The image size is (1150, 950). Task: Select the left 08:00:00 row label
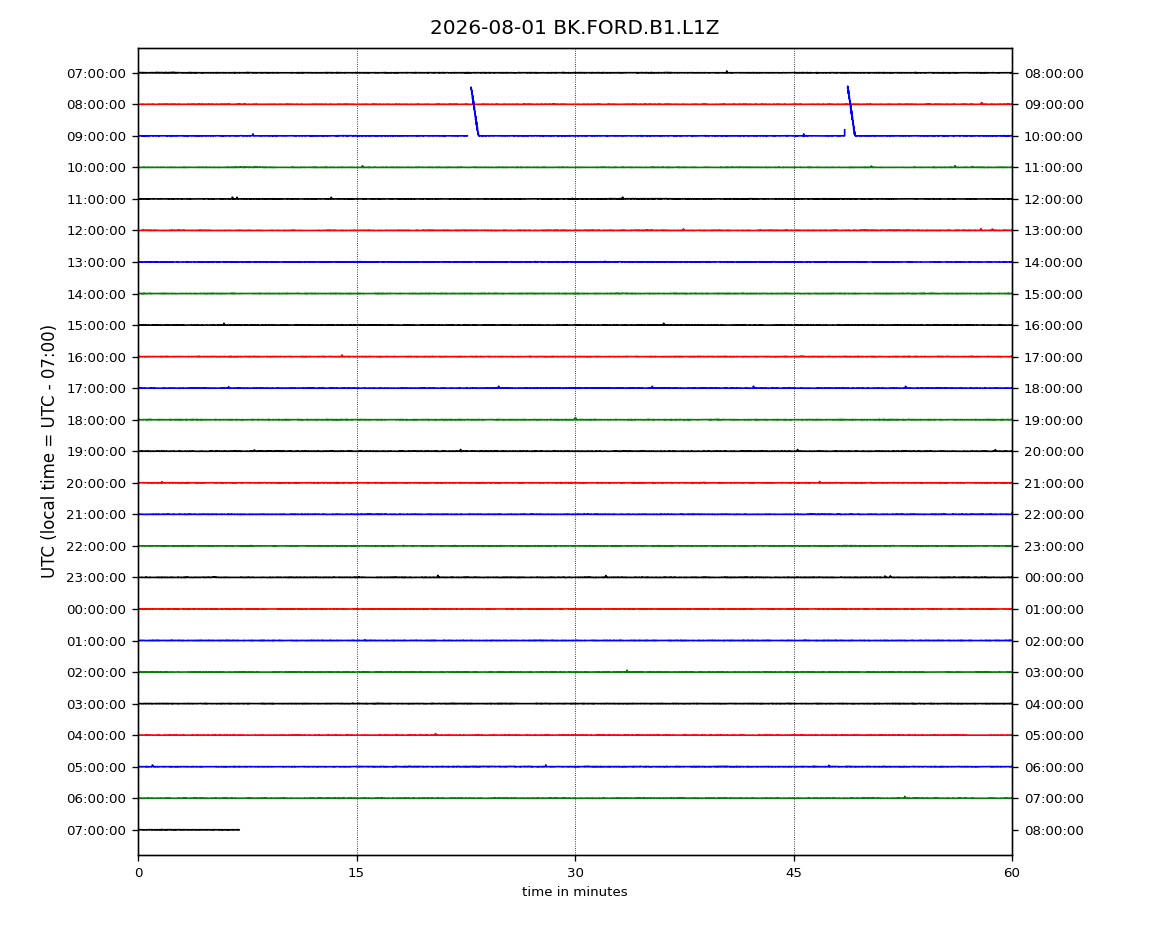click(x=96, y=105)
